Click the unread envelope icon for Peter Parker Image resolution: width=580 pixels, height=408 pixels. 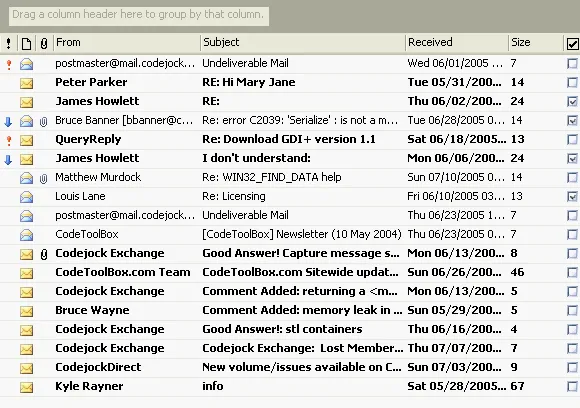coord(26,83)
